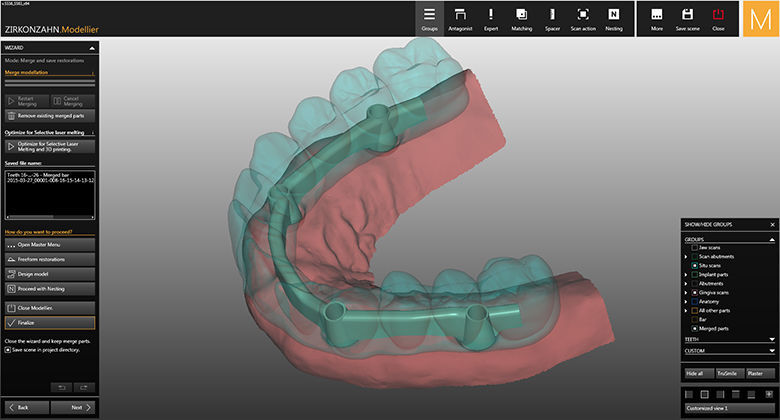Toggle Save scene in project directory
The width and height of the screenshot is (780, 420).
click(8, 350)
